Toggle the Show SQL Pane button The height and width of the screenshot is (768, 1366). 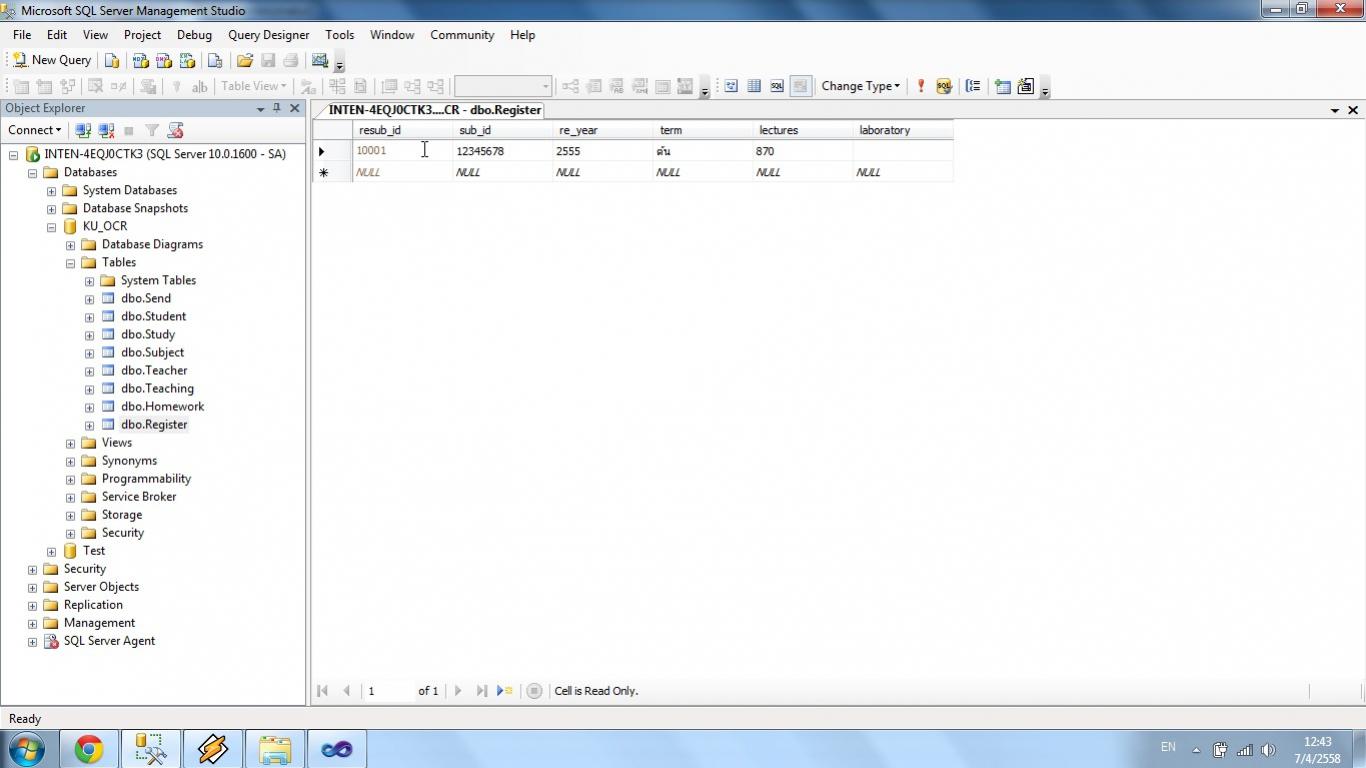pos(777,86)
